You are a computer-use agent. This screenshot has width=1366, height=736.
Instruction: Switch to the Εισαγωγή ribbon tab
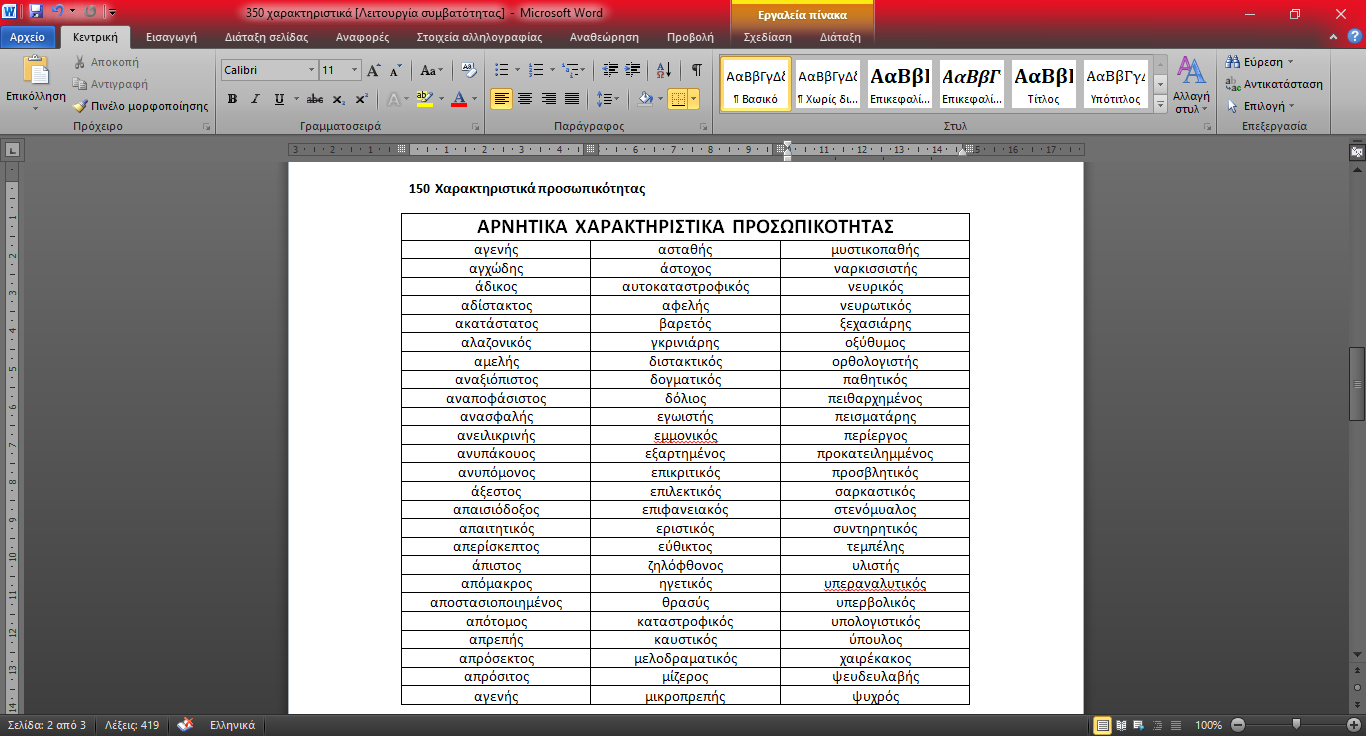[x=170, y=37]
